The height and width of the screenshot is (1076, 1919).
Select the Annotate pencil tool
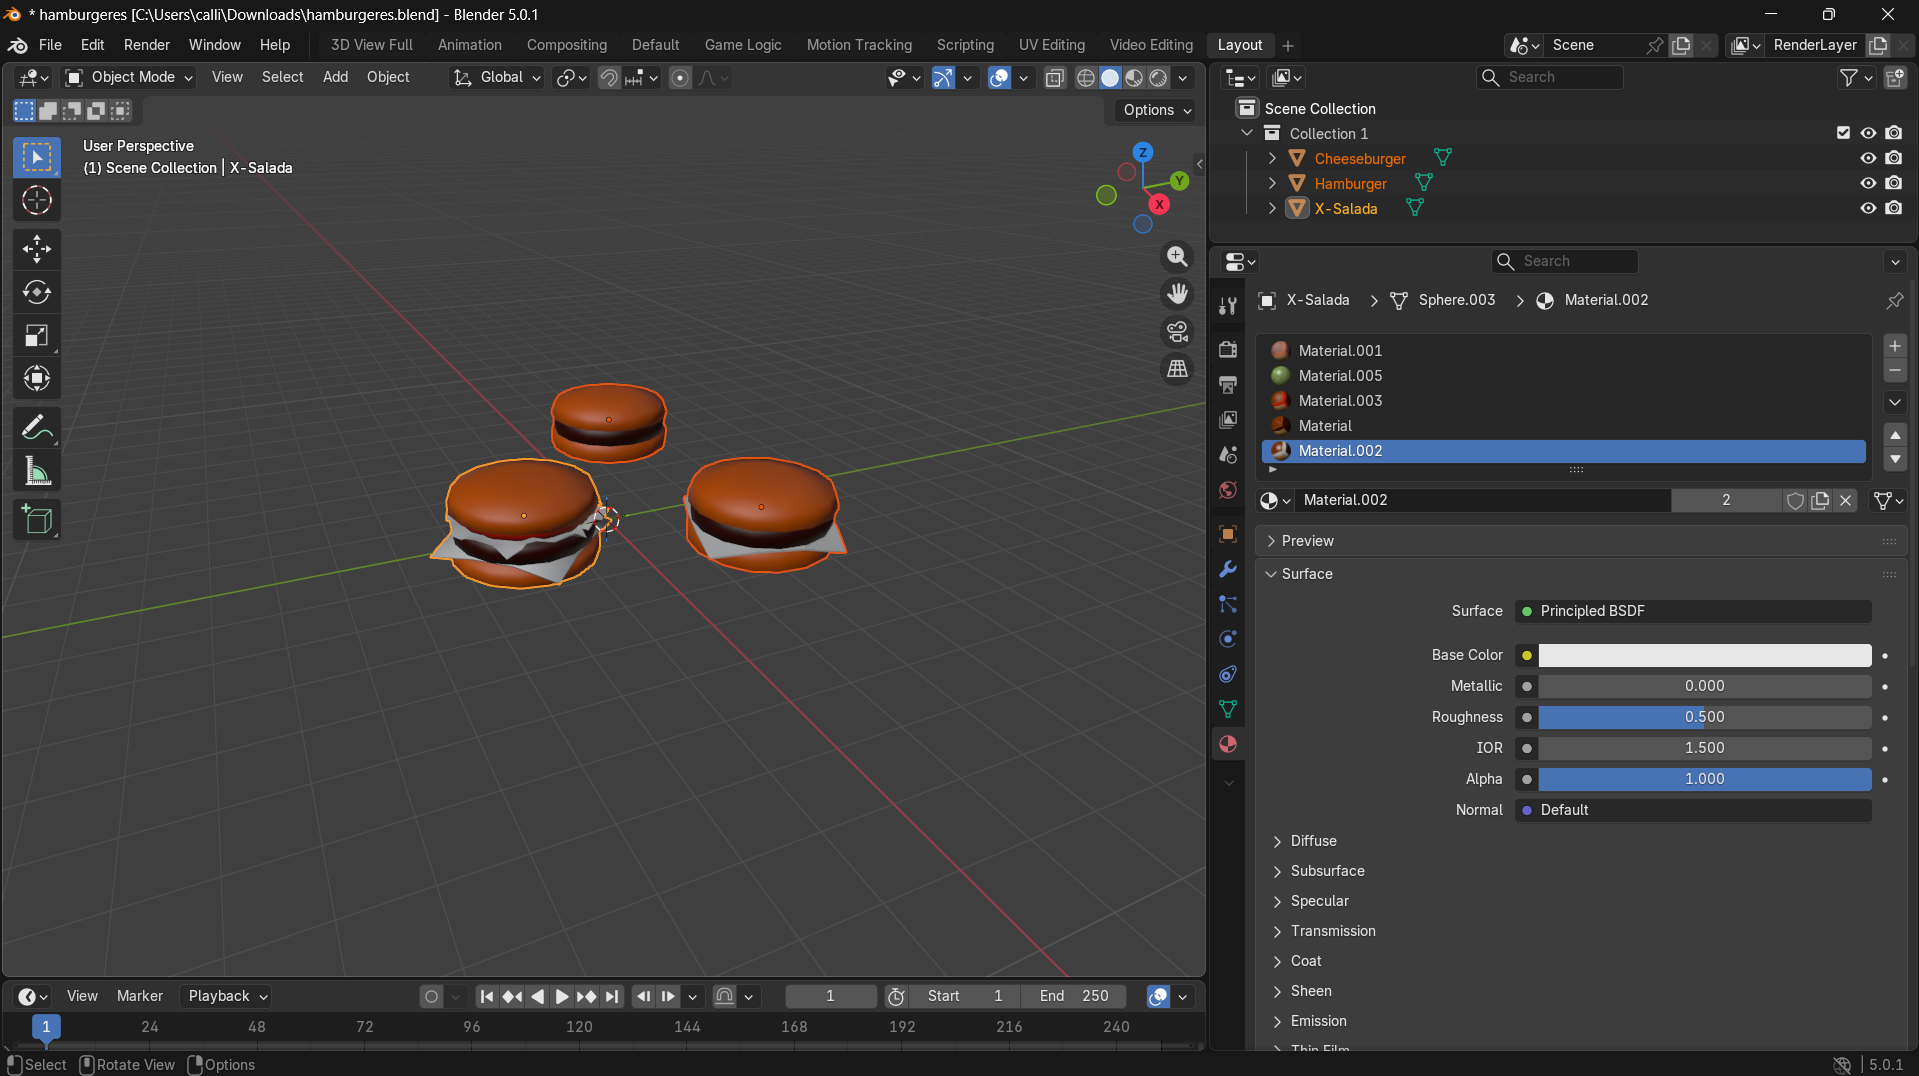[x=37, y=428]
